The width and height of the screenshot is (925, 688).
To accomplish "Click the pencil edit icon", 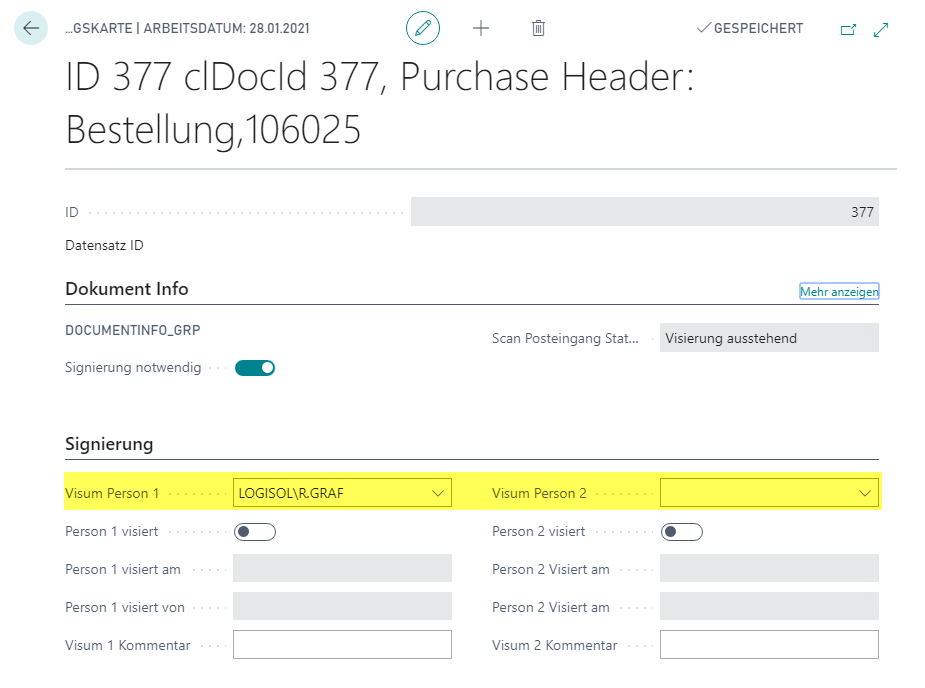I will [422, 28].
